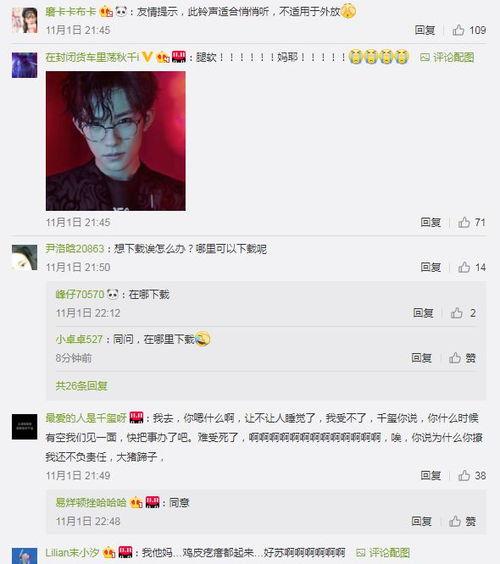The height and width of the screenshot is (564, 500).
Task: Reply to 尹浩晗20863's download question
Action: pyautogui.click(x=431, y=267)
